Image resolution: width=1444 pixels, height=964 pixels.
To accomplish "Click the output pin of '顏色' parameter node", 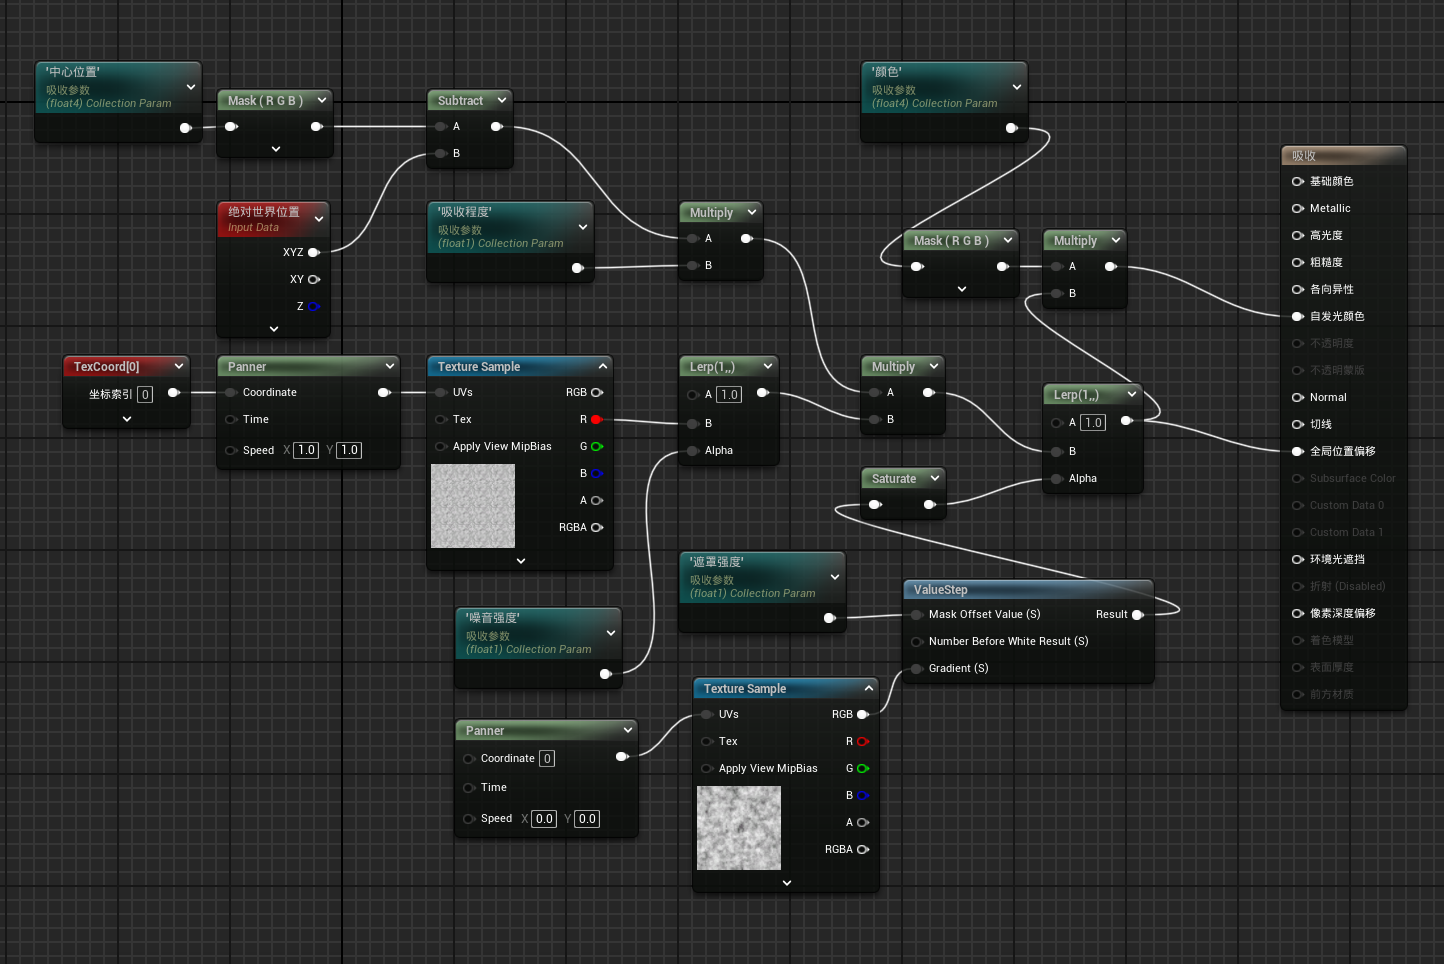I will pos(1011,128).
